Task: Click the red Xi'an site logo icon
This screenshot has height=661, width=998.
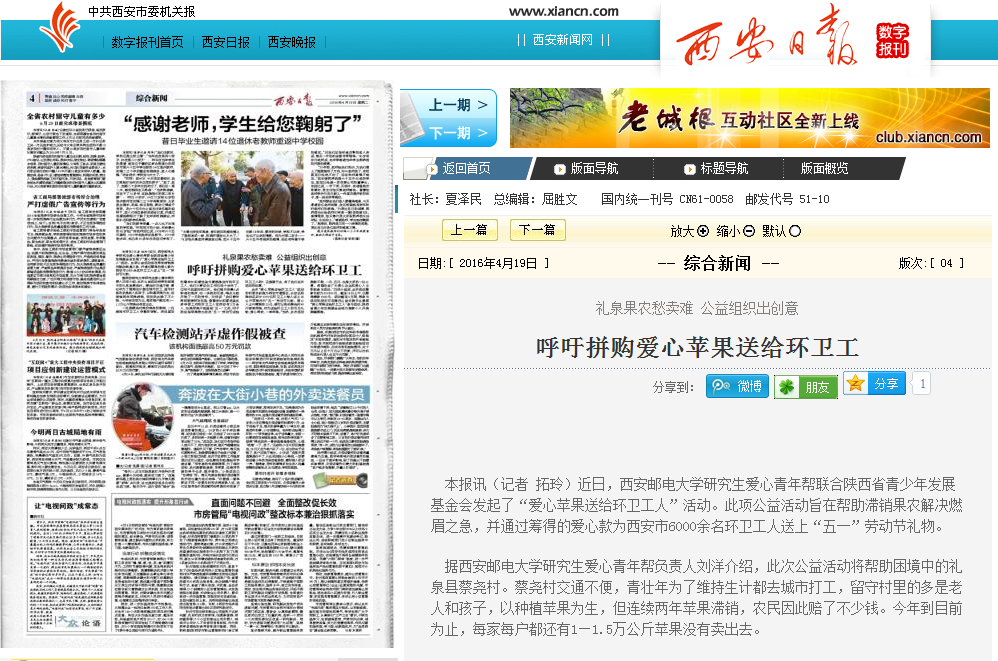Action: pyautogui.click(x=63, y=25)
